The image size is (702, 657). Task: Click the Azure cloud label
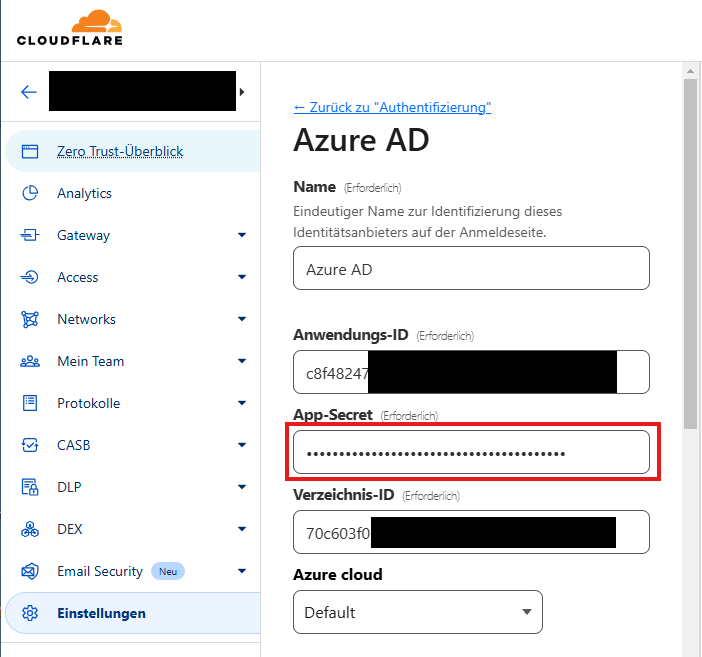[338, 575]
